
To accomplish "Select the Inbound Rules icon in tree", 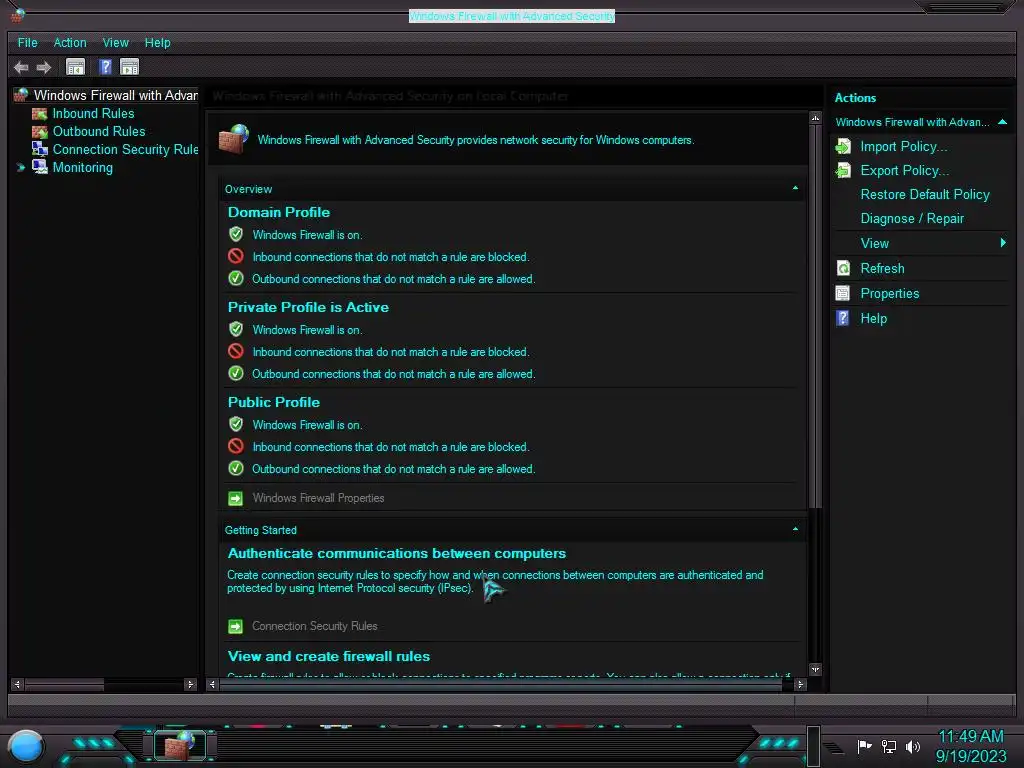I will tap(40, 114).
